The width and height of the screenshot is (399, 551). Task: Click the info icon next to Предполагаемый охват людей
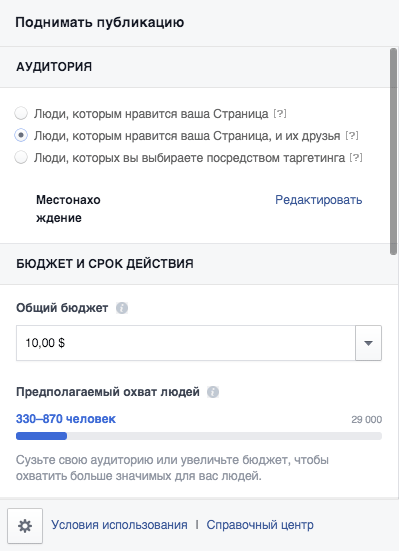tap(213, 392)
